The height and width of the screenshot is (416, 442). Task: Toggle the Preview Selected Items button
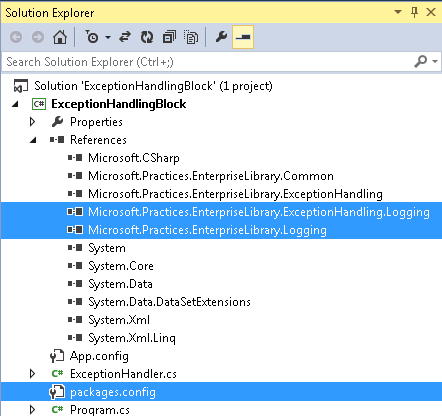(x=243, y=37)
